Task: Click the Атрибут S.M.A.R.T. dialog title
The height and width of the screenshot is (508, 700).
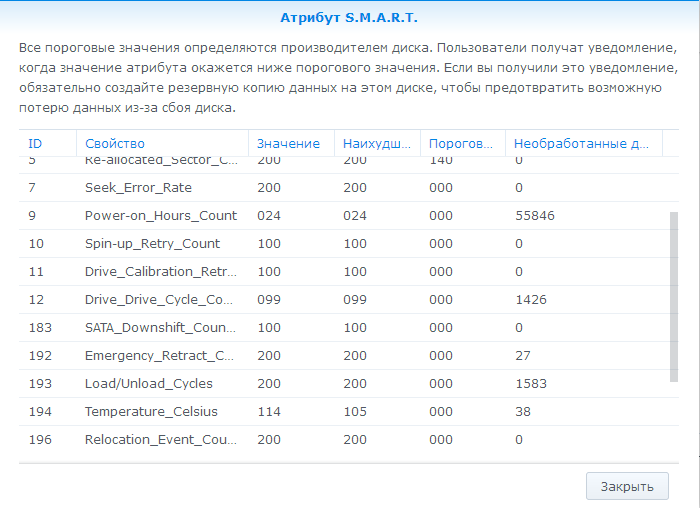Action: [x=349, y=18]
